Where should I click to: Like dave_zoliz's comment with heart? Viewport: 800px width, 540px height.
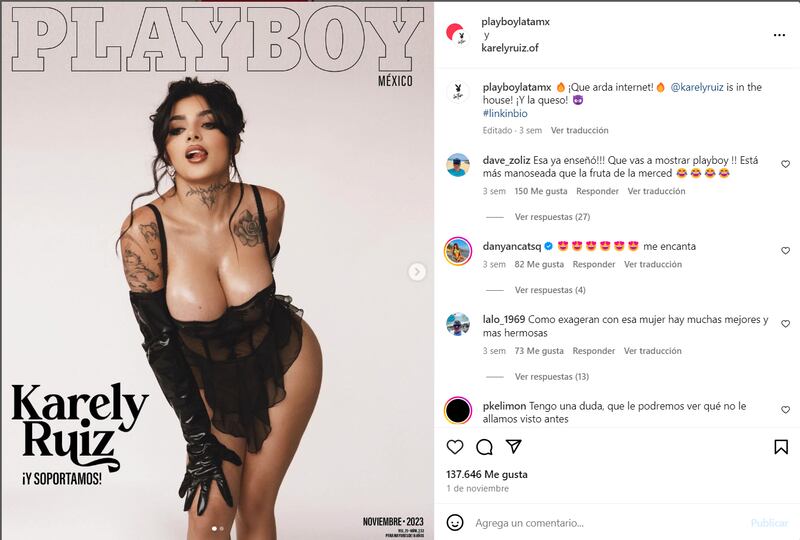click(785, 164)
